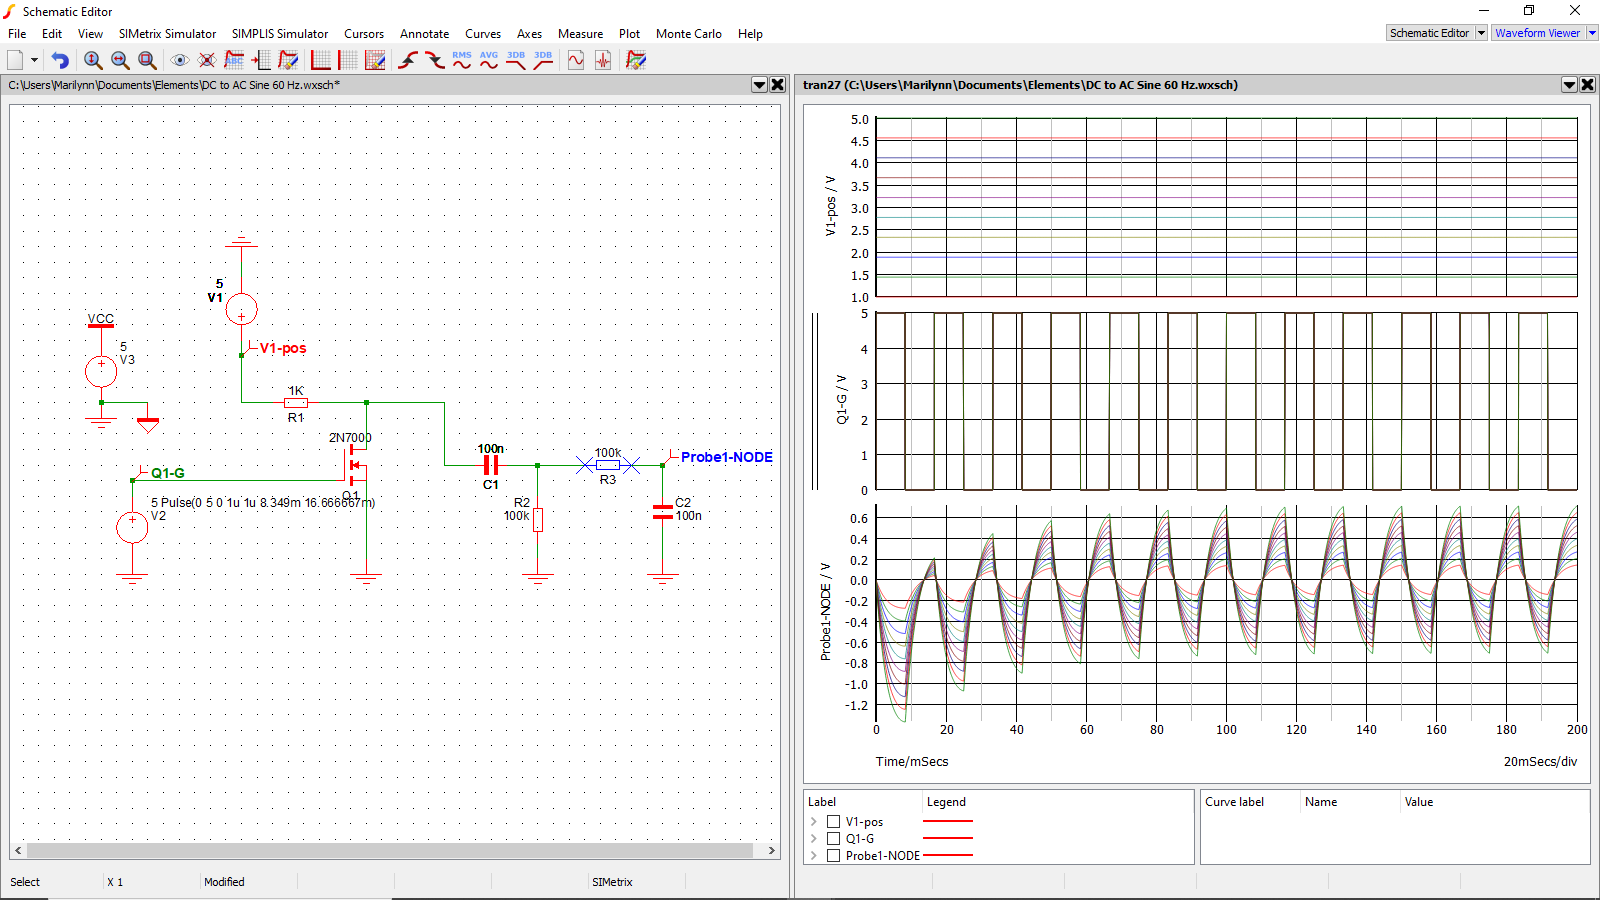
Task: Click the RMS measurement icon
Action: [462, 60]
